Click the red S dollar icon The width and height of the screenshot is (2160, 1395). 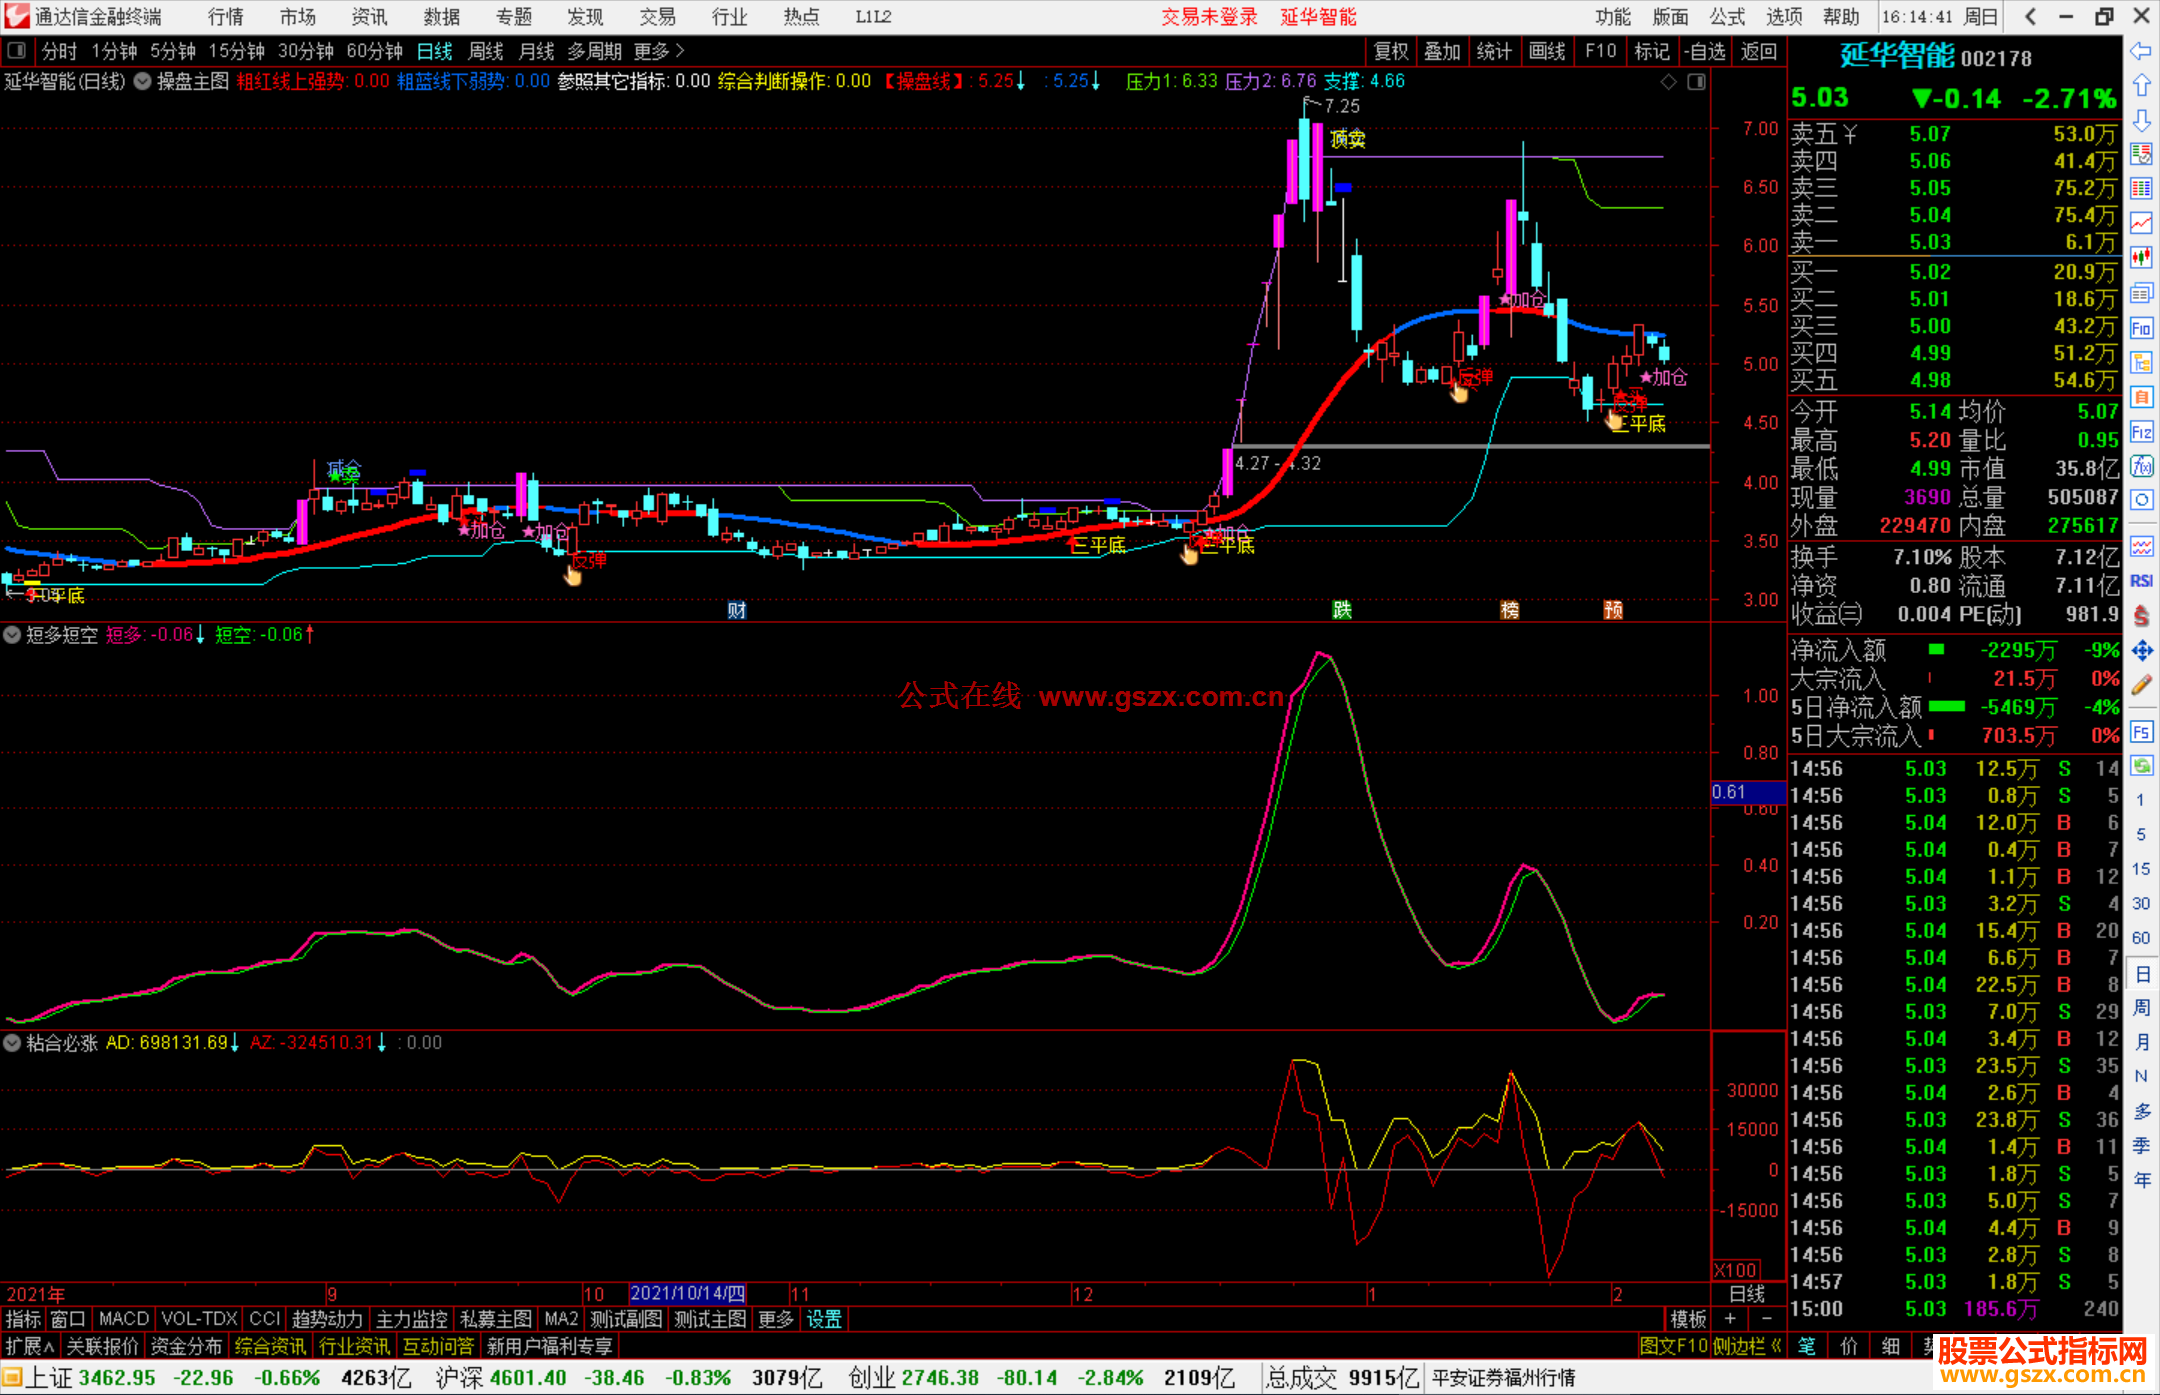pos(2141,615)
